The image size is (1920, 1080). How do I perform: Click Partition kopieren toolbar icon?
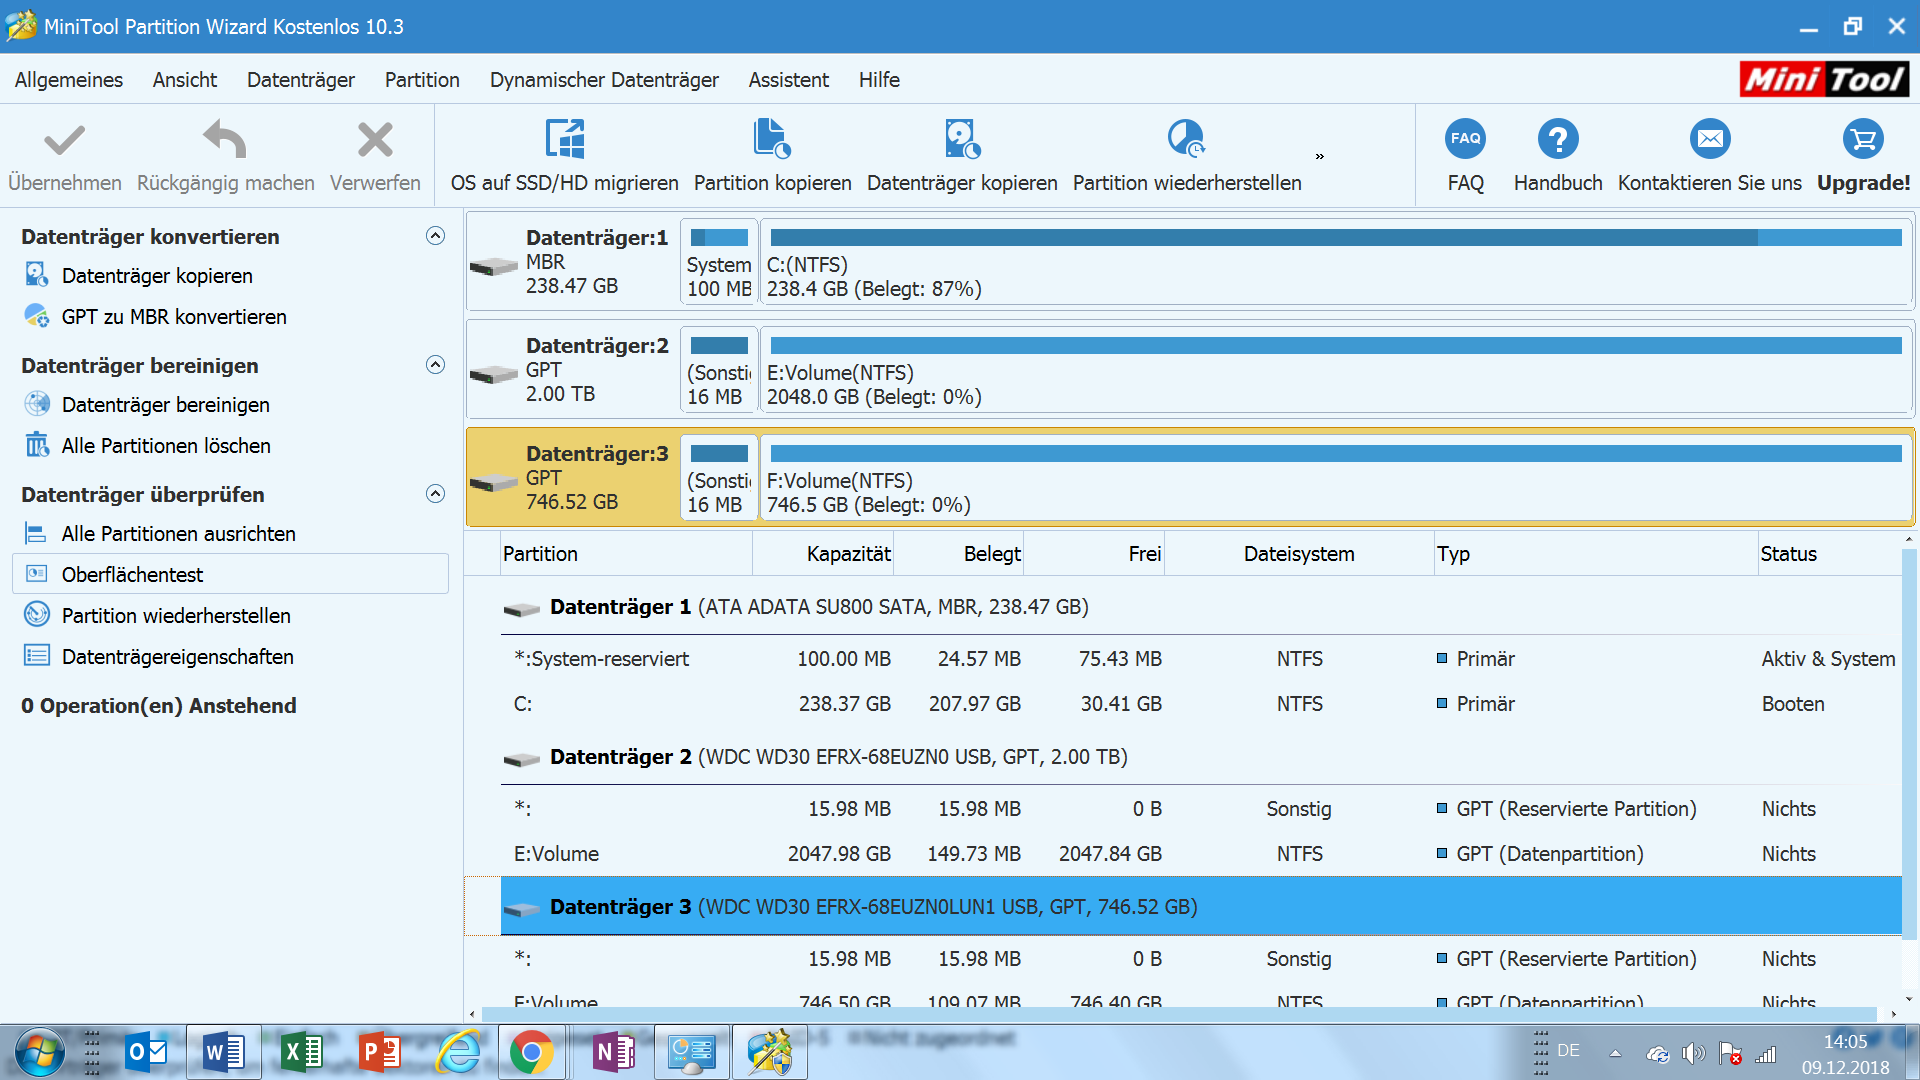coord(772,140)
